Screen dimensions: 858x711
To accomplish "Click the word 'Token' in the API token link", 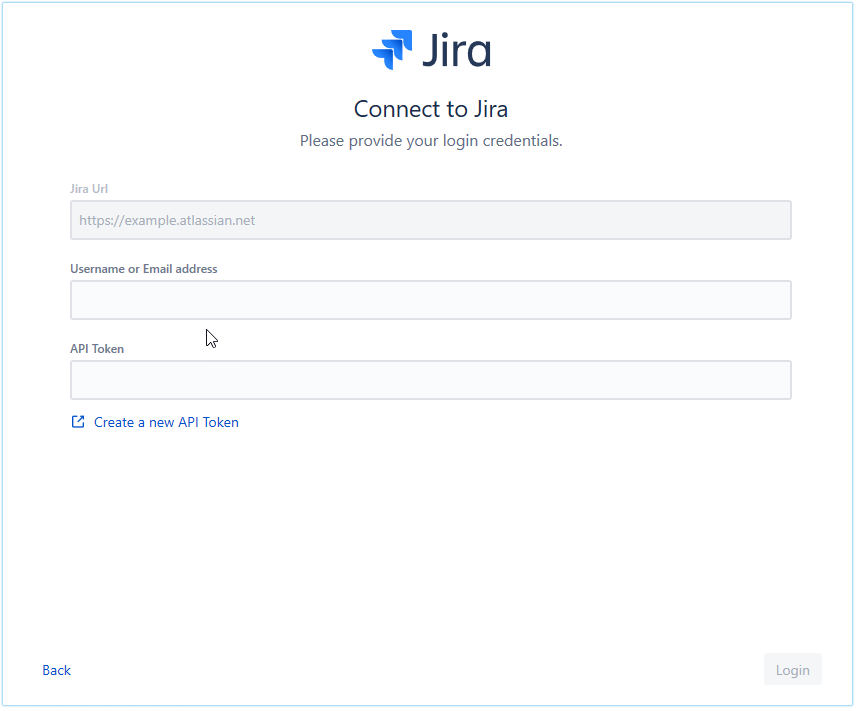I will [221, 422].
